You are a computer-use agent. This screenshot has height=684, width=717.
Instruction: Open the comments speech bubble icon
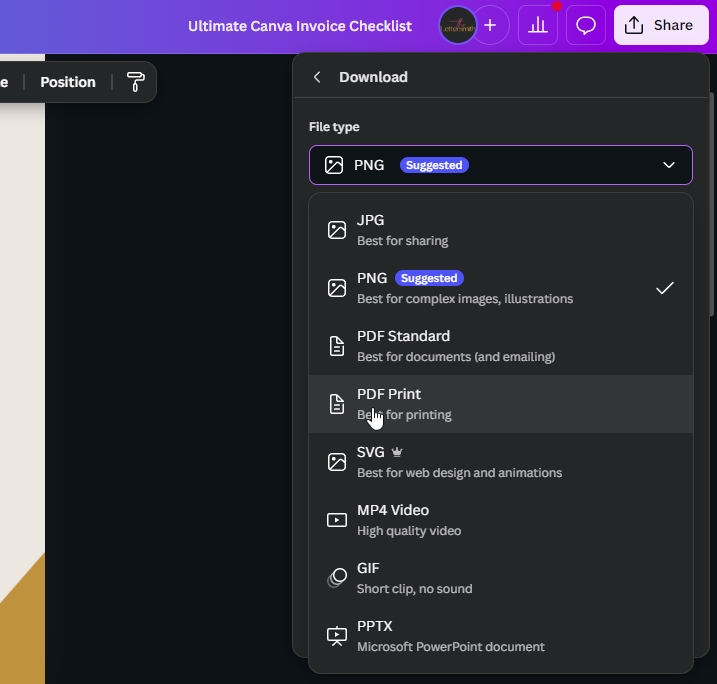tap(586, 26)
